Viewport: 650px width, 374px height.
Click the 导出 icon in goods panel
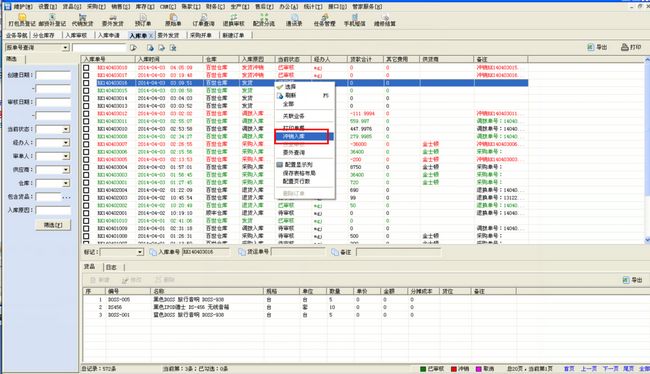(x=626, y=280)
